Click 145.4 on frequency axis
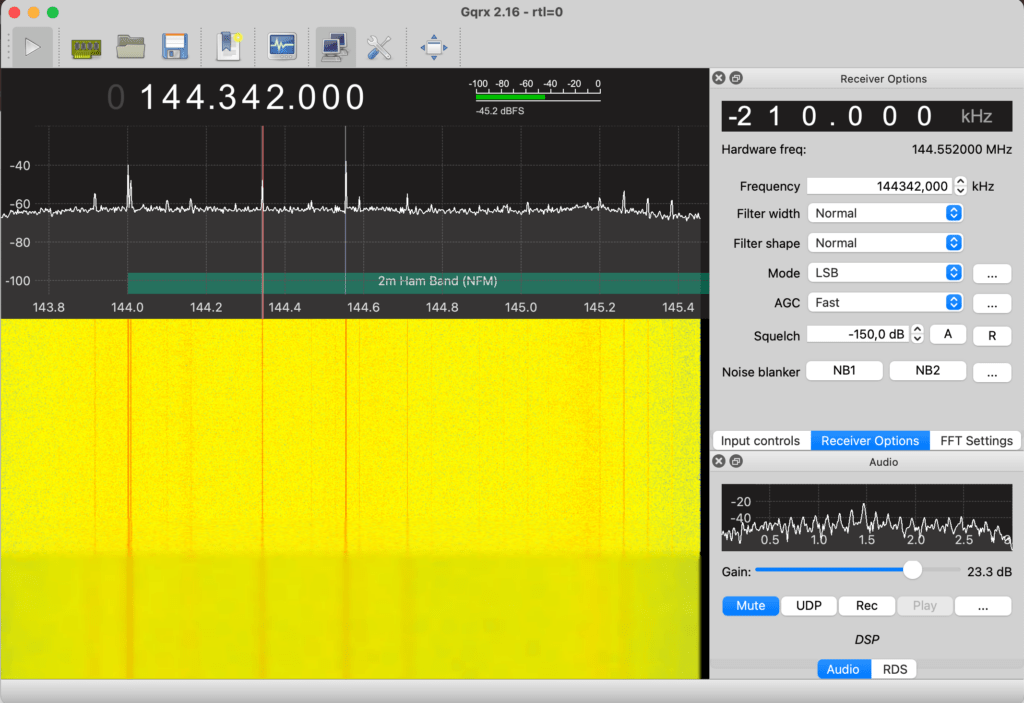This screenshot has height=703, width=1024. (678, 307)
